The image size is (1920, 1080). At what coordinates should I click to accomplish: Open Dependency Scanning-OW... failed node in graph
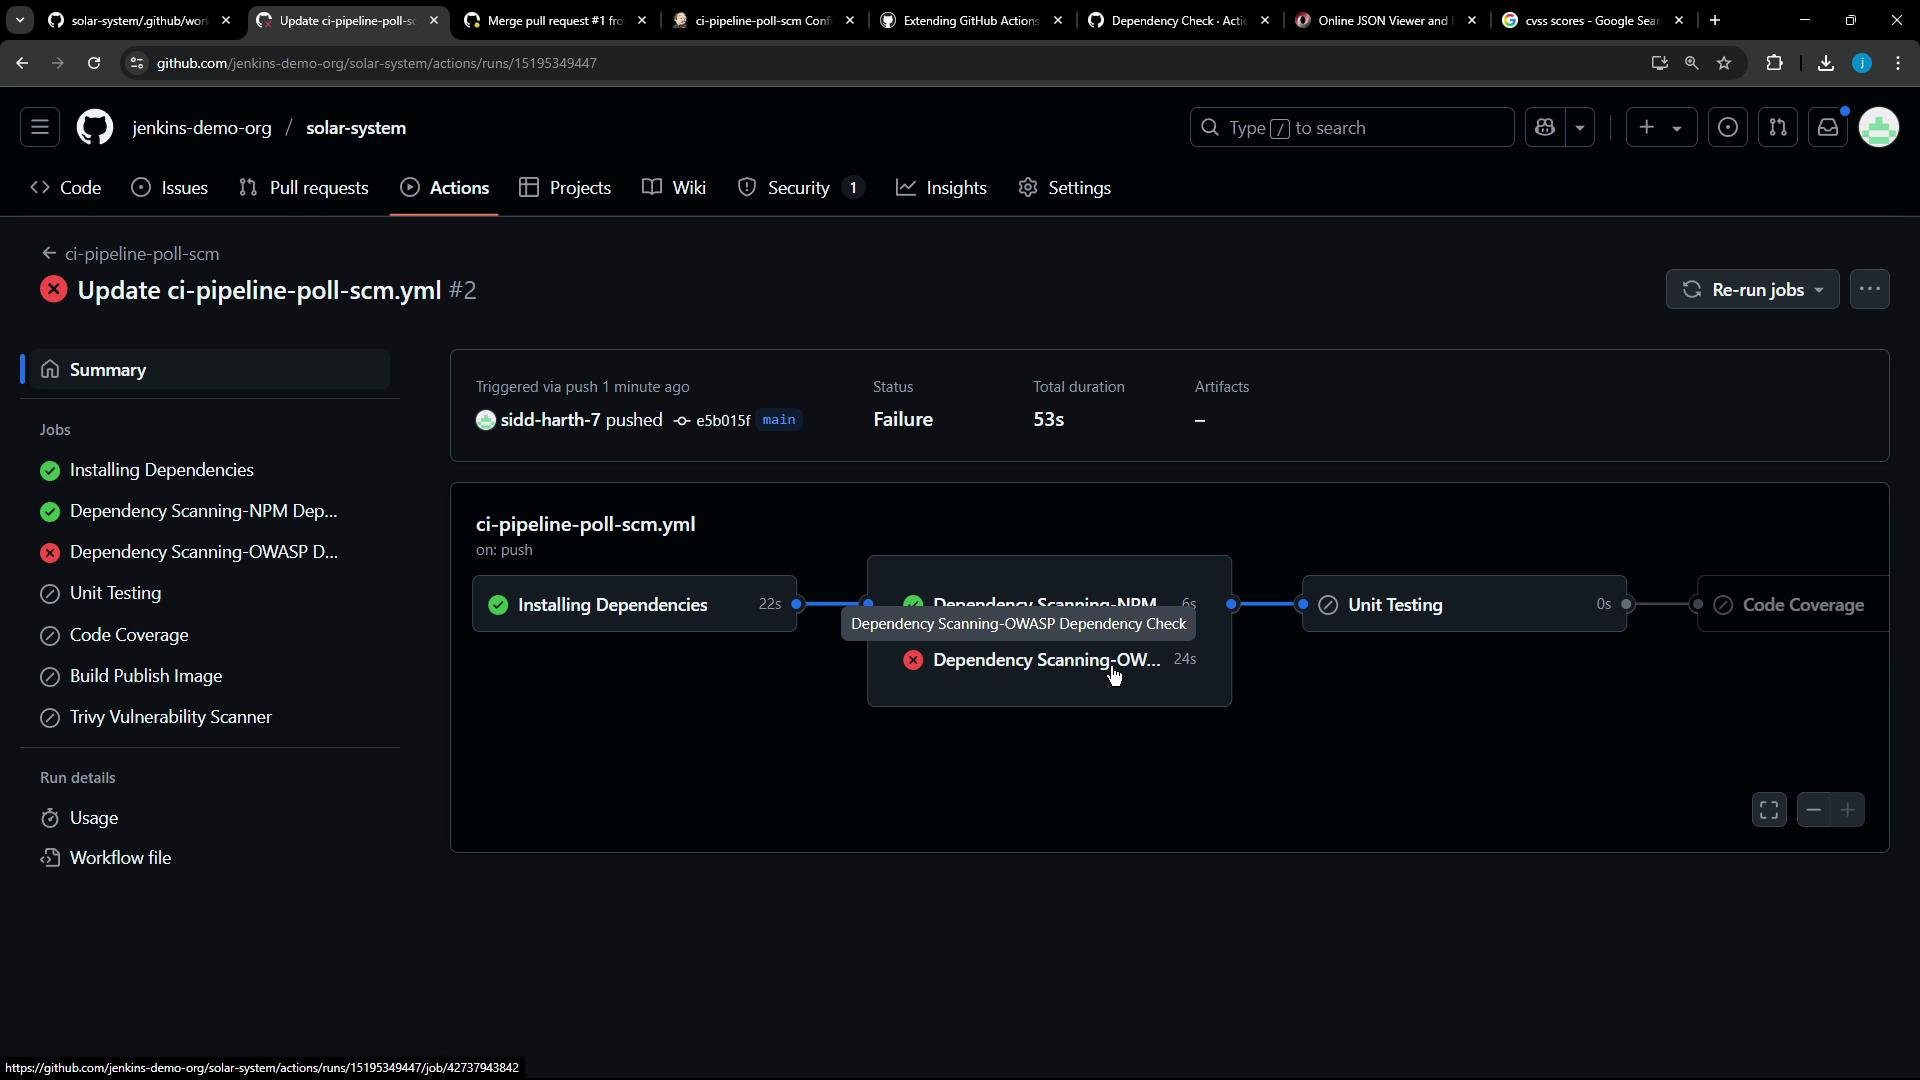point(1049,660)
